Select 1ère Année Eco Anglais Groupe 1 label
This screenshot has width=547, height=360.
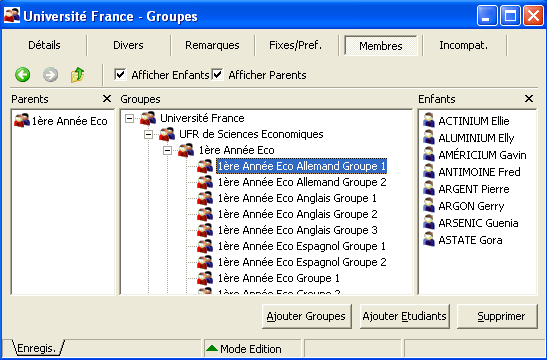click(297, 198)
